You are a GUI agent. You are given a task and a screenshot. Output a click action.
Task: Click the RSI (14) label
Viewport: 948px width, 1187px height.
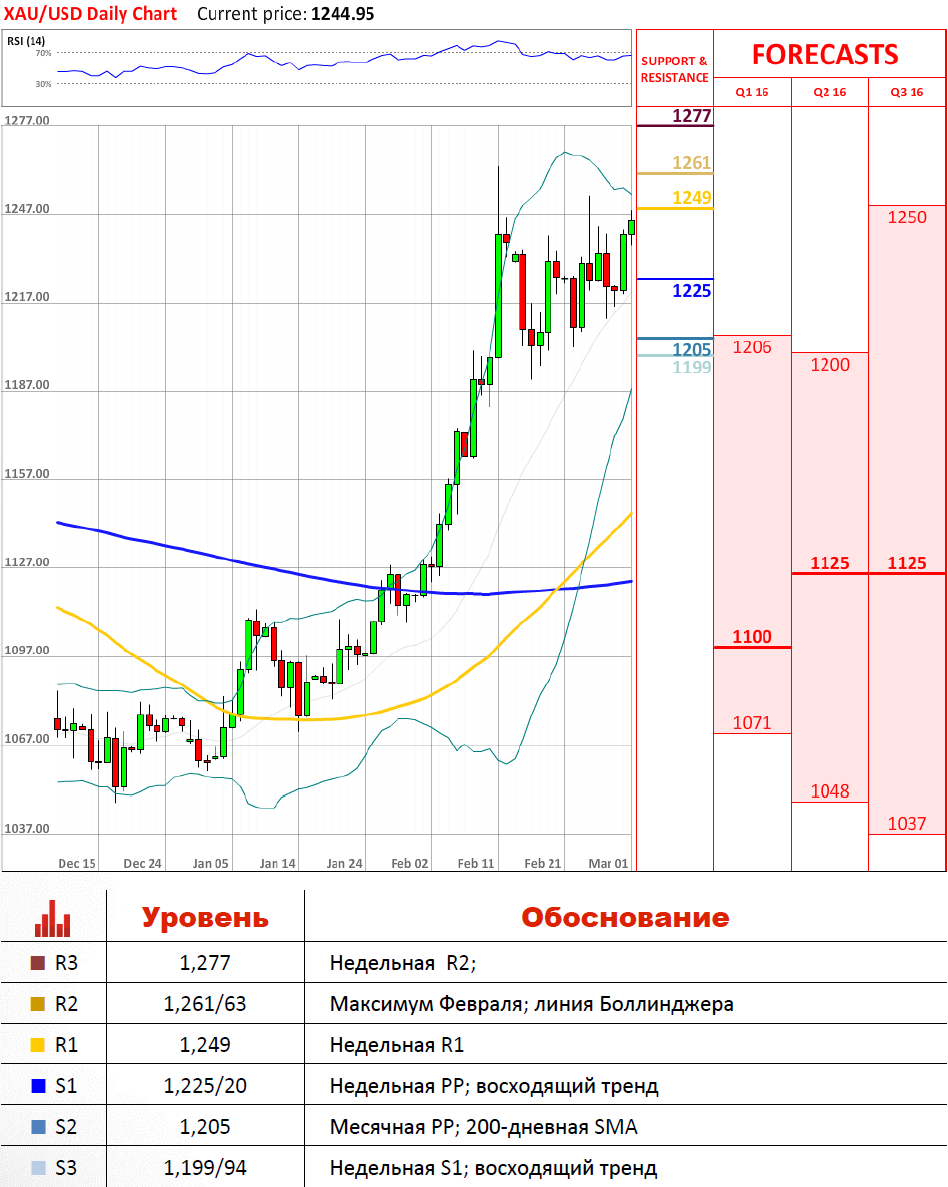pos(26,41)
